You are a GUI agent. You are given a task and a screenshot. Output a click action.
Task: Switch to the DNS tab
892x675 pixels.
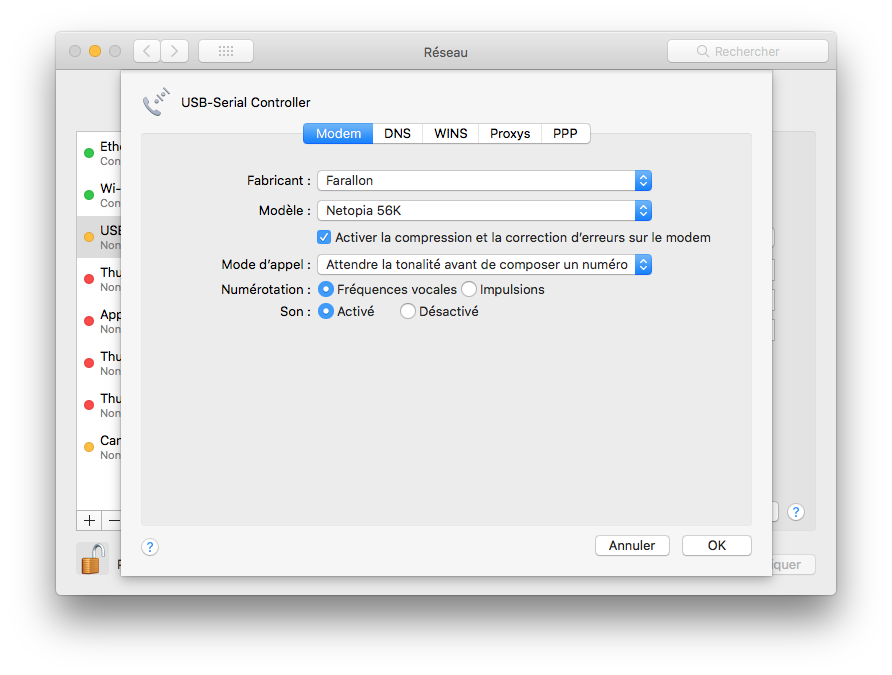pyautogui.click(x=397, y=134)
